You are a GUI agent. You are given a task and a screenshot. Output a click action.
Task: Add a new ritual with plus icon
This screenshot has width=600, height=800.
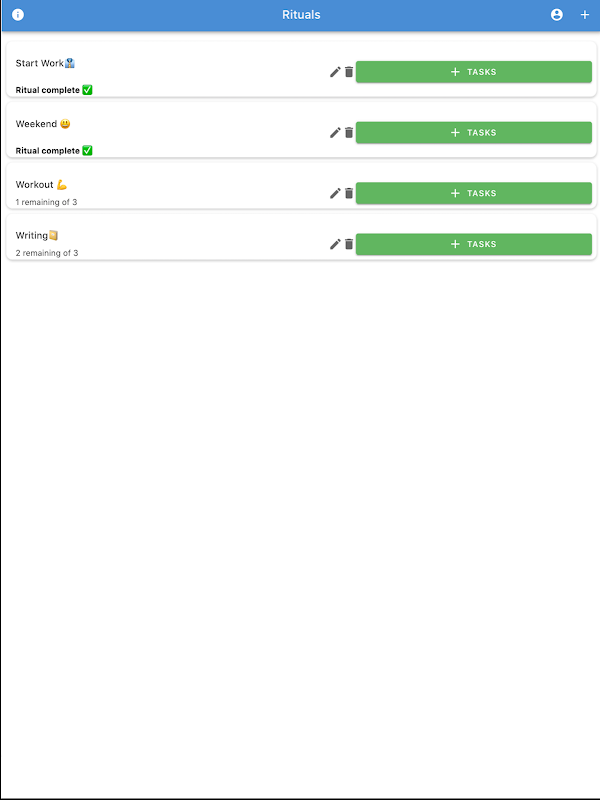[585, 15]
